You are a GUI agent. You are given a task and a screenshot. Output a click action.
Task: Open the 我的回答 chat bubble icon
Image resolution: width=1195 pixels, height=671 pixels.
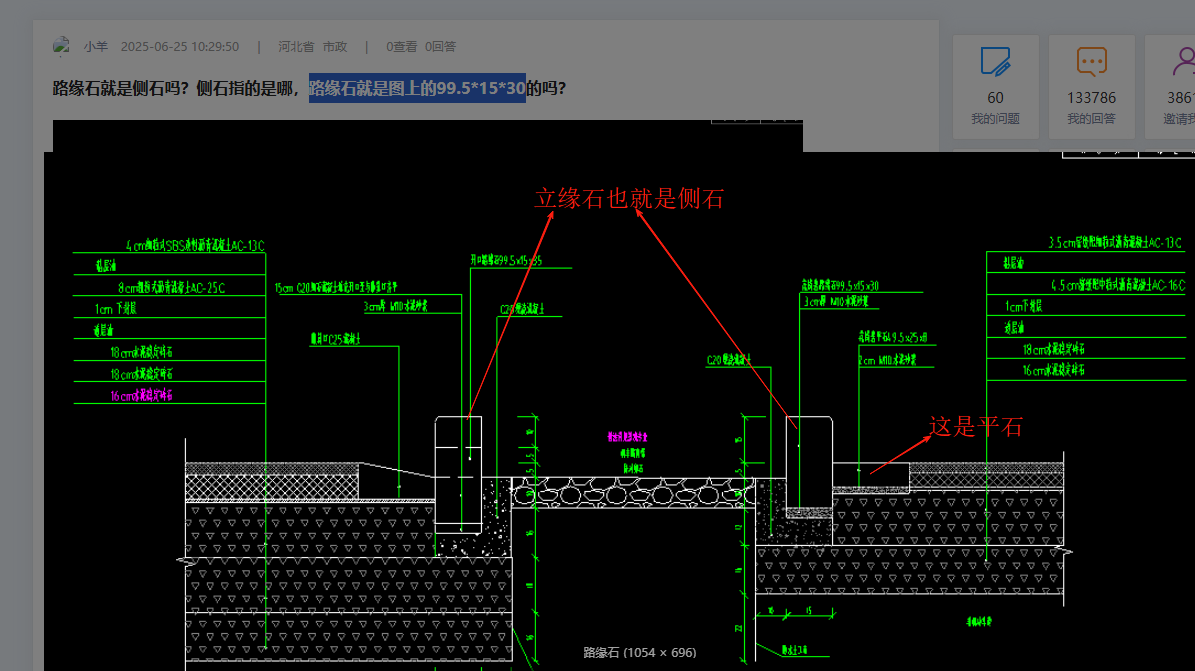point(1091,62)
